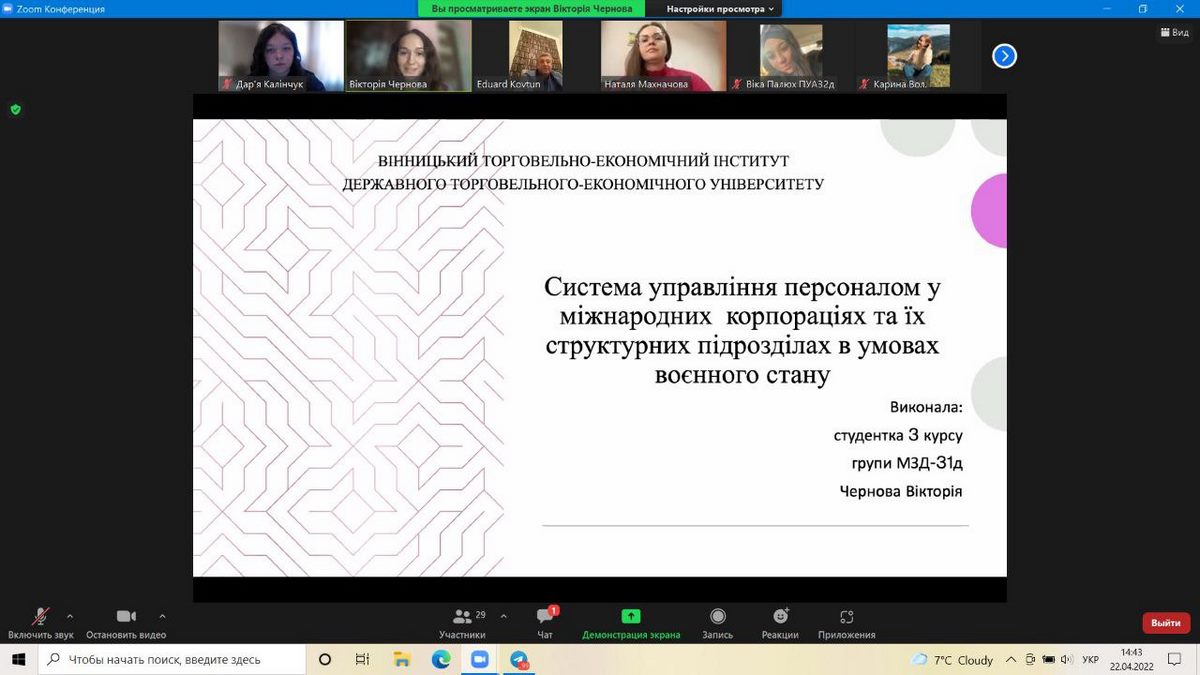Open Telegram from the taskbar
The width and height of the screenshot is (1200, 675).
[x=519, y=659]
